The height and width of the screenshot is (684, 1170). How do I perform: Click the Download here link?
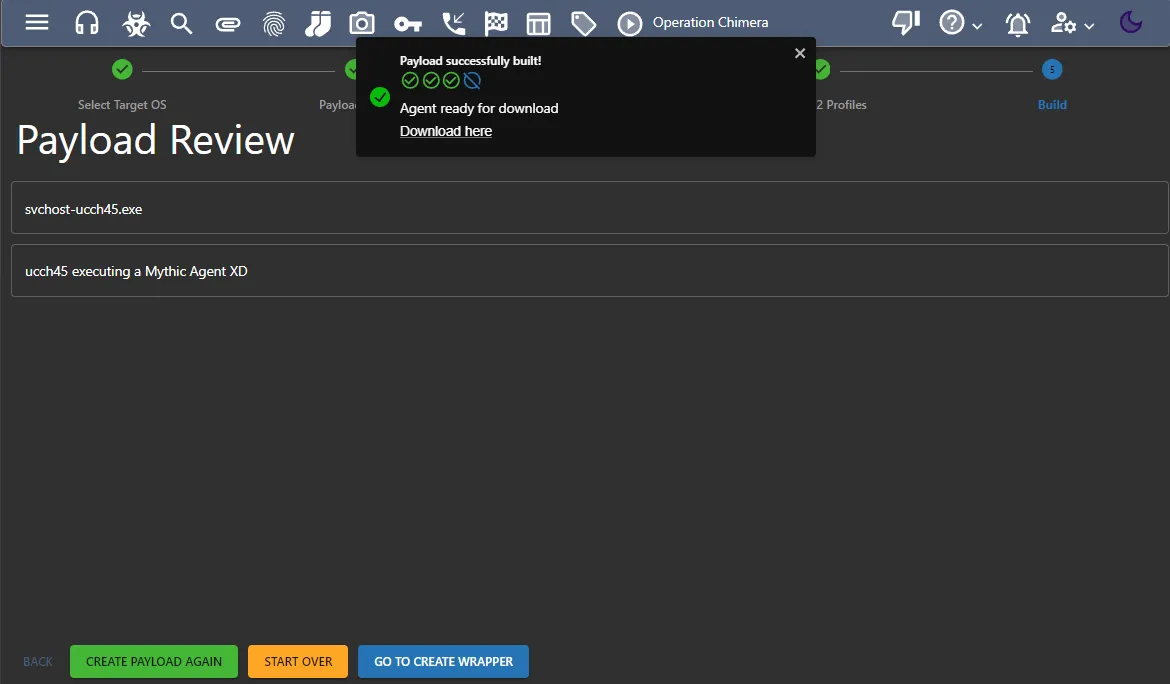(446, 131)
